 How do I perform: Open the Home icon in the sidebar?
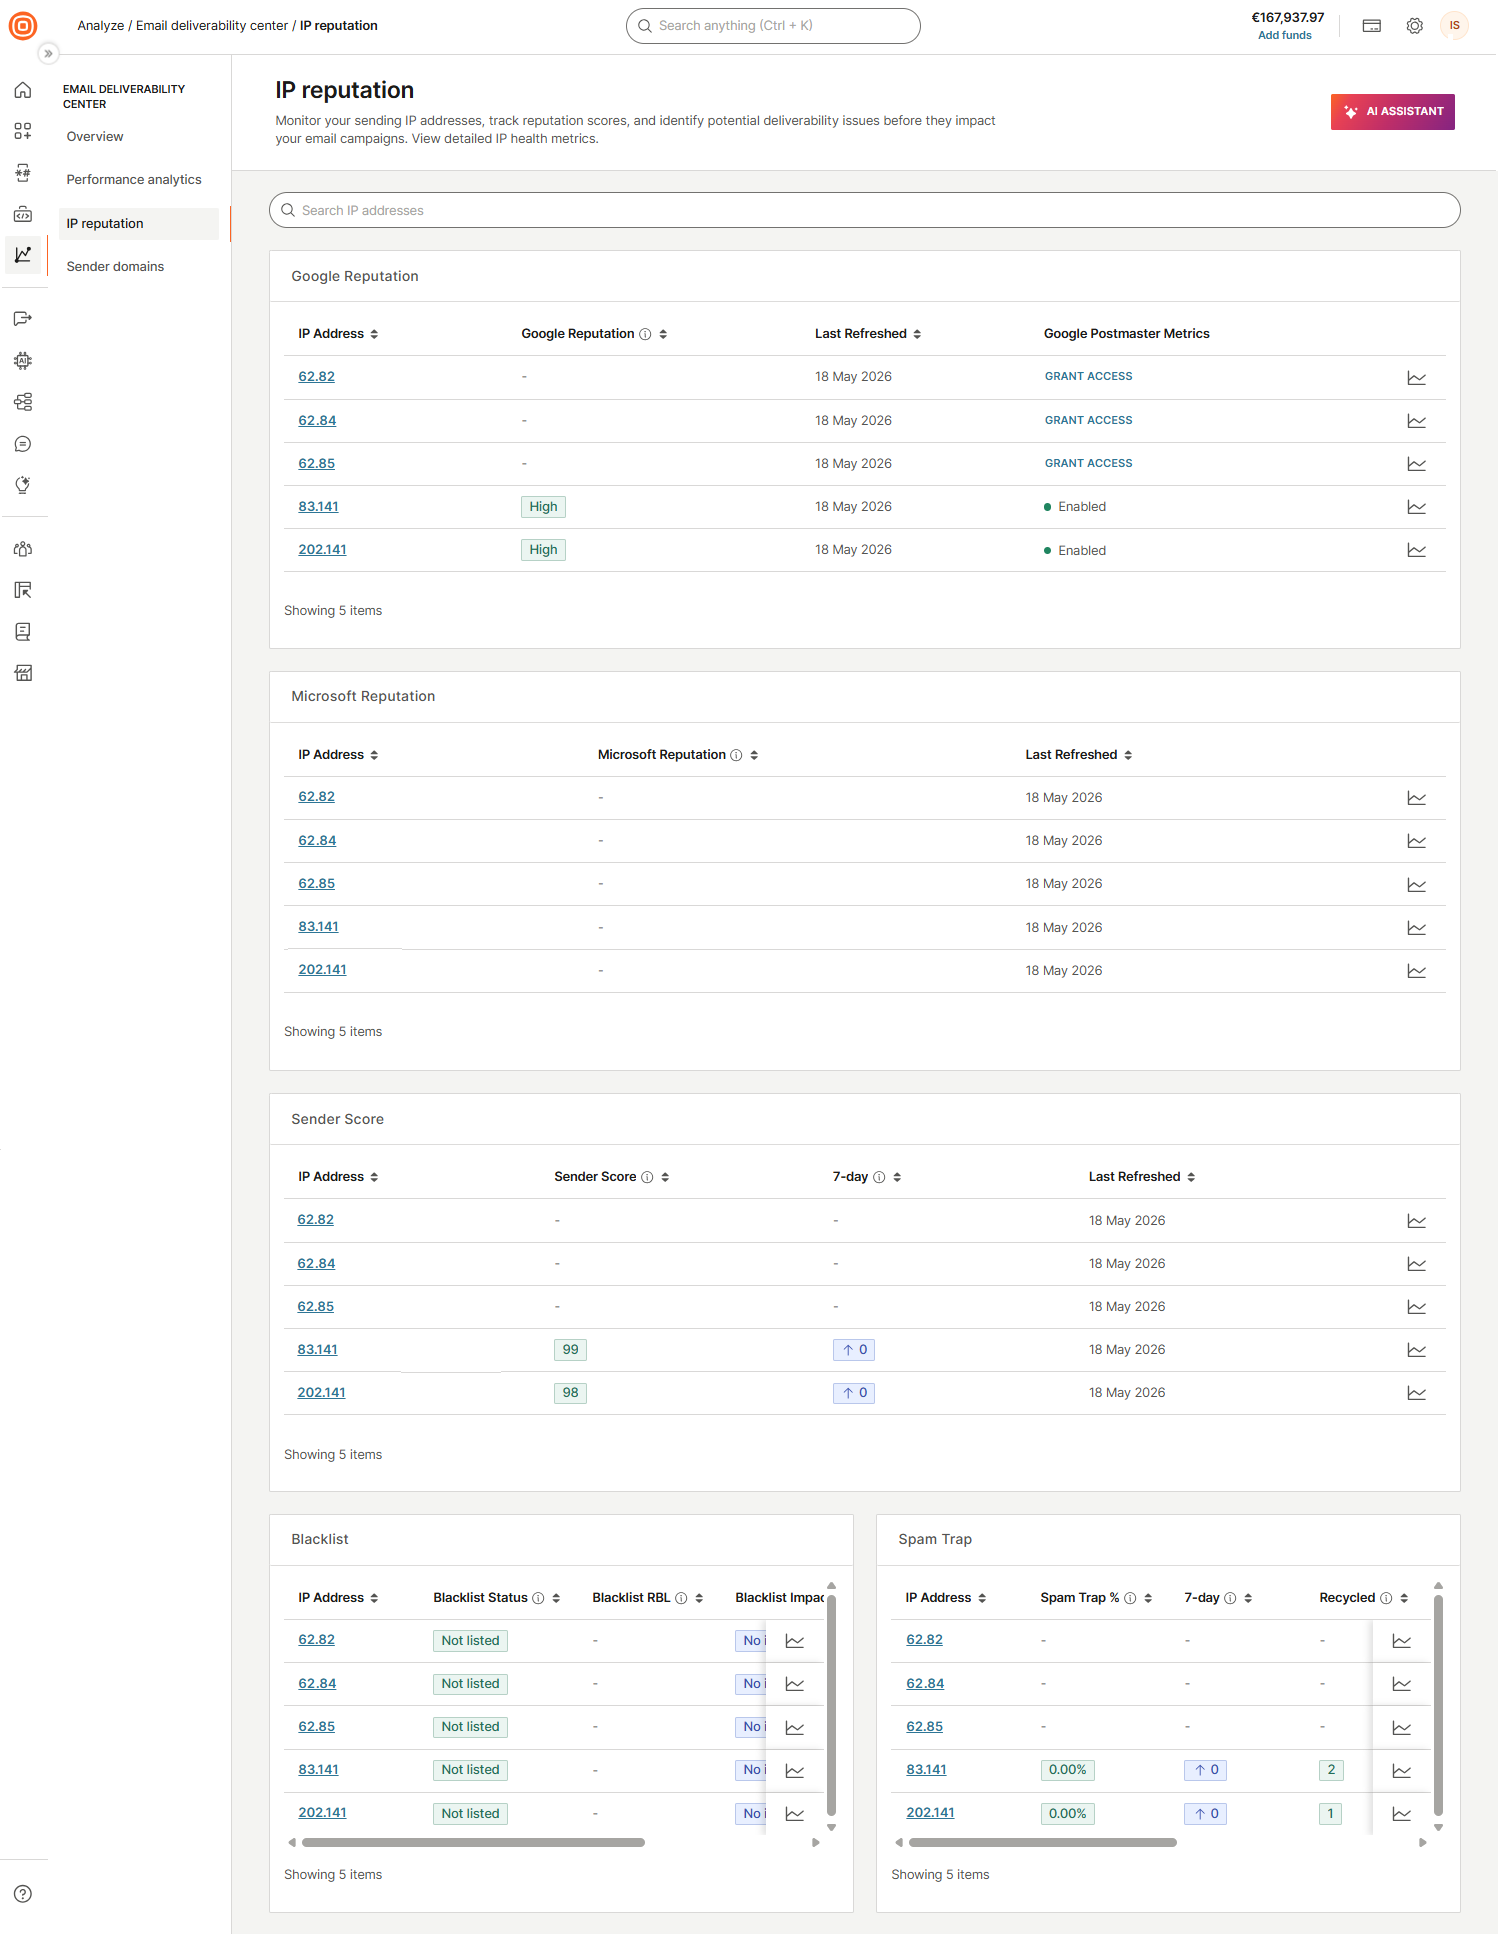23,90
